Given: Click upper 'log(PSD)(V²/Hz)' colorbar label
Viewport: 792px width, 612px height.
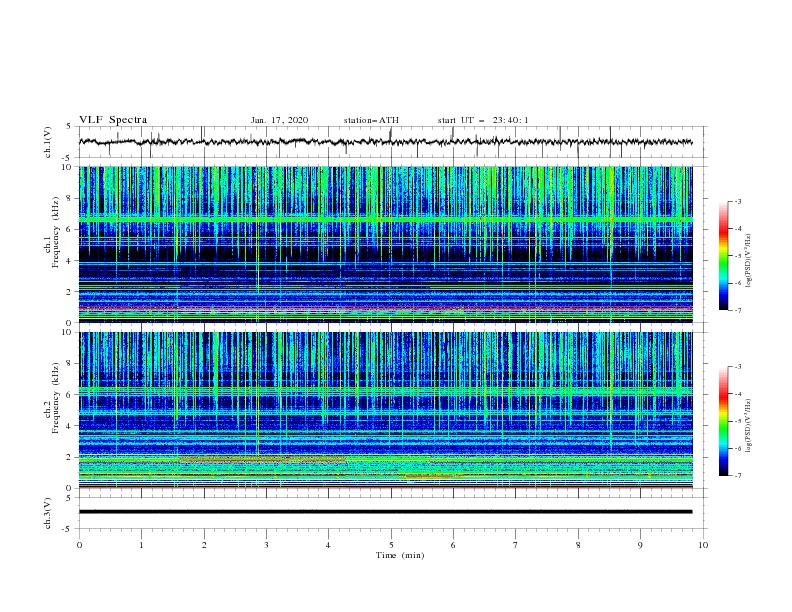Looking at the screenshot, I should (749, 261).
